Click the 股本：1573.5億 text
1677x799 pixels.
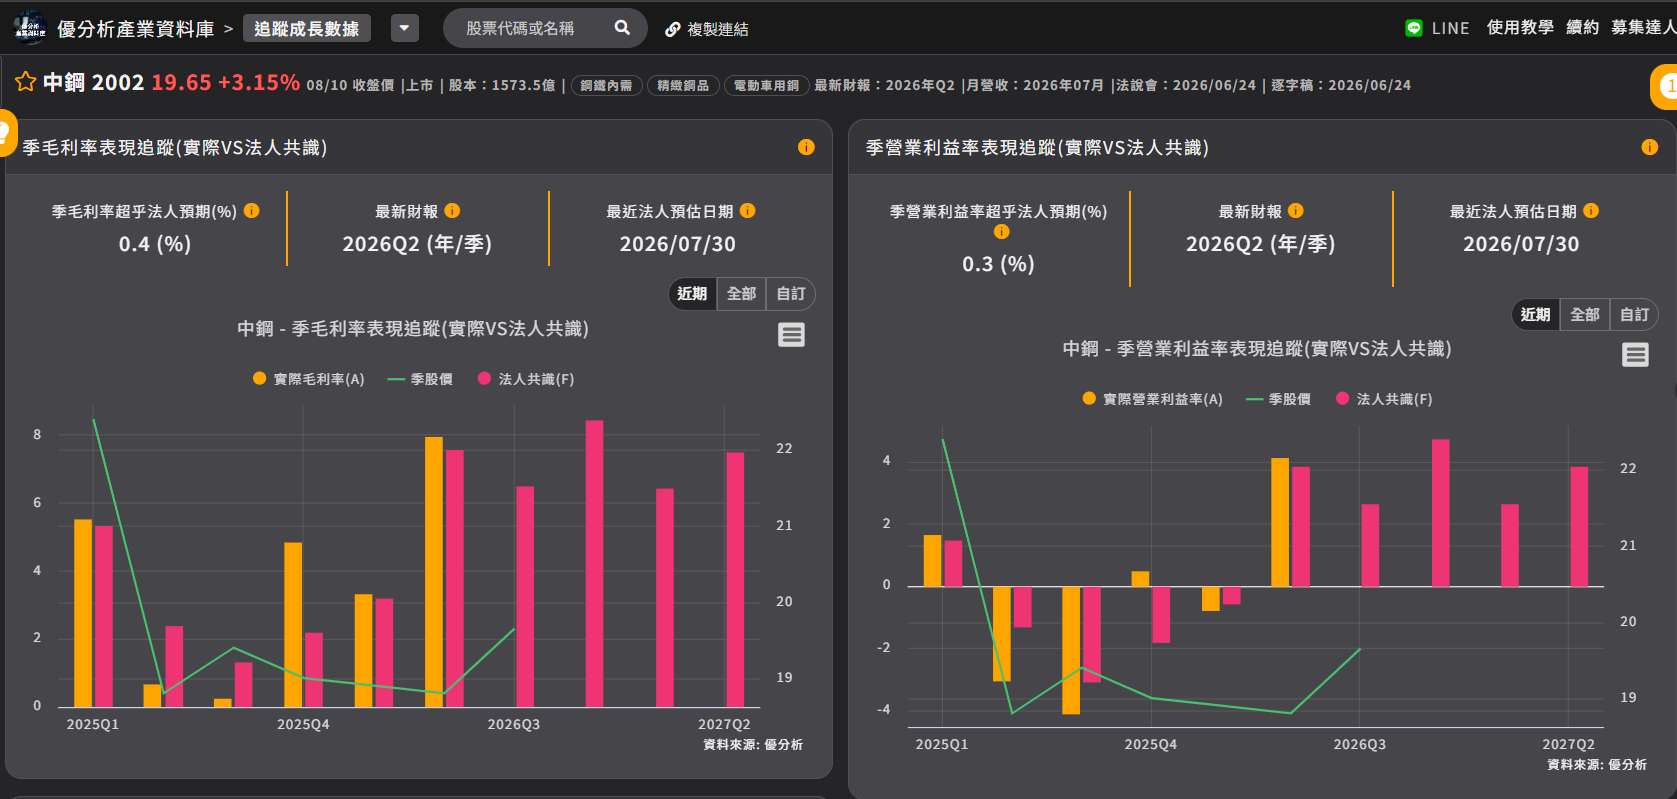pos(502,86)
